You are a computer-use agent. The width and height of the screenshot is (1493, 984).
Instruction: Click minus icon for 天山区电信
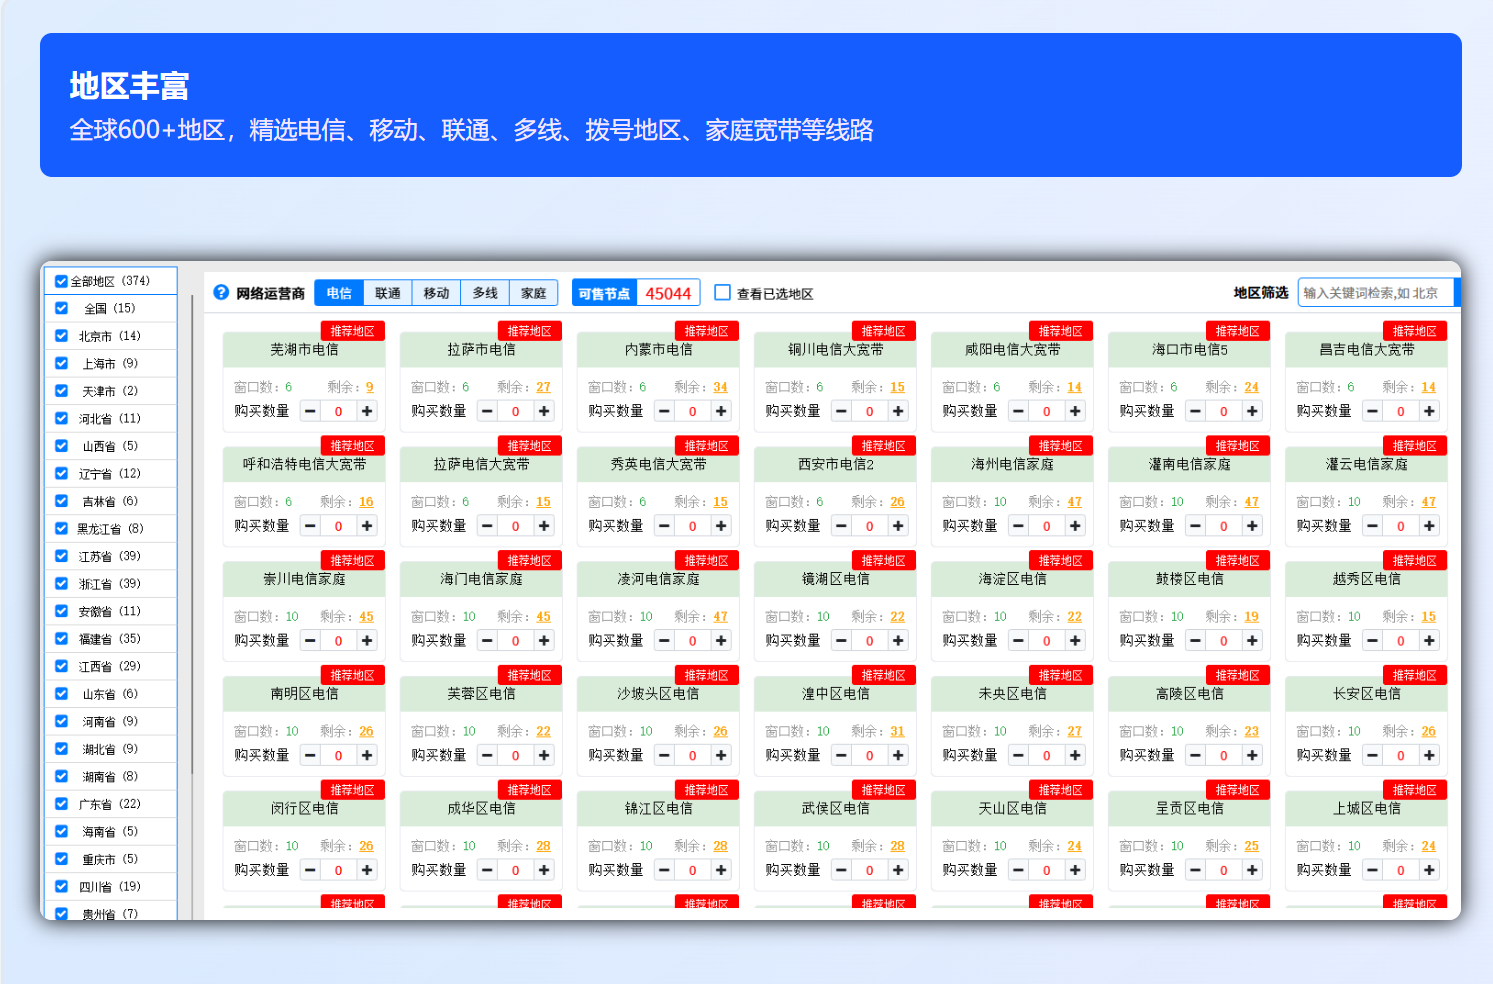coord(1018,871)
